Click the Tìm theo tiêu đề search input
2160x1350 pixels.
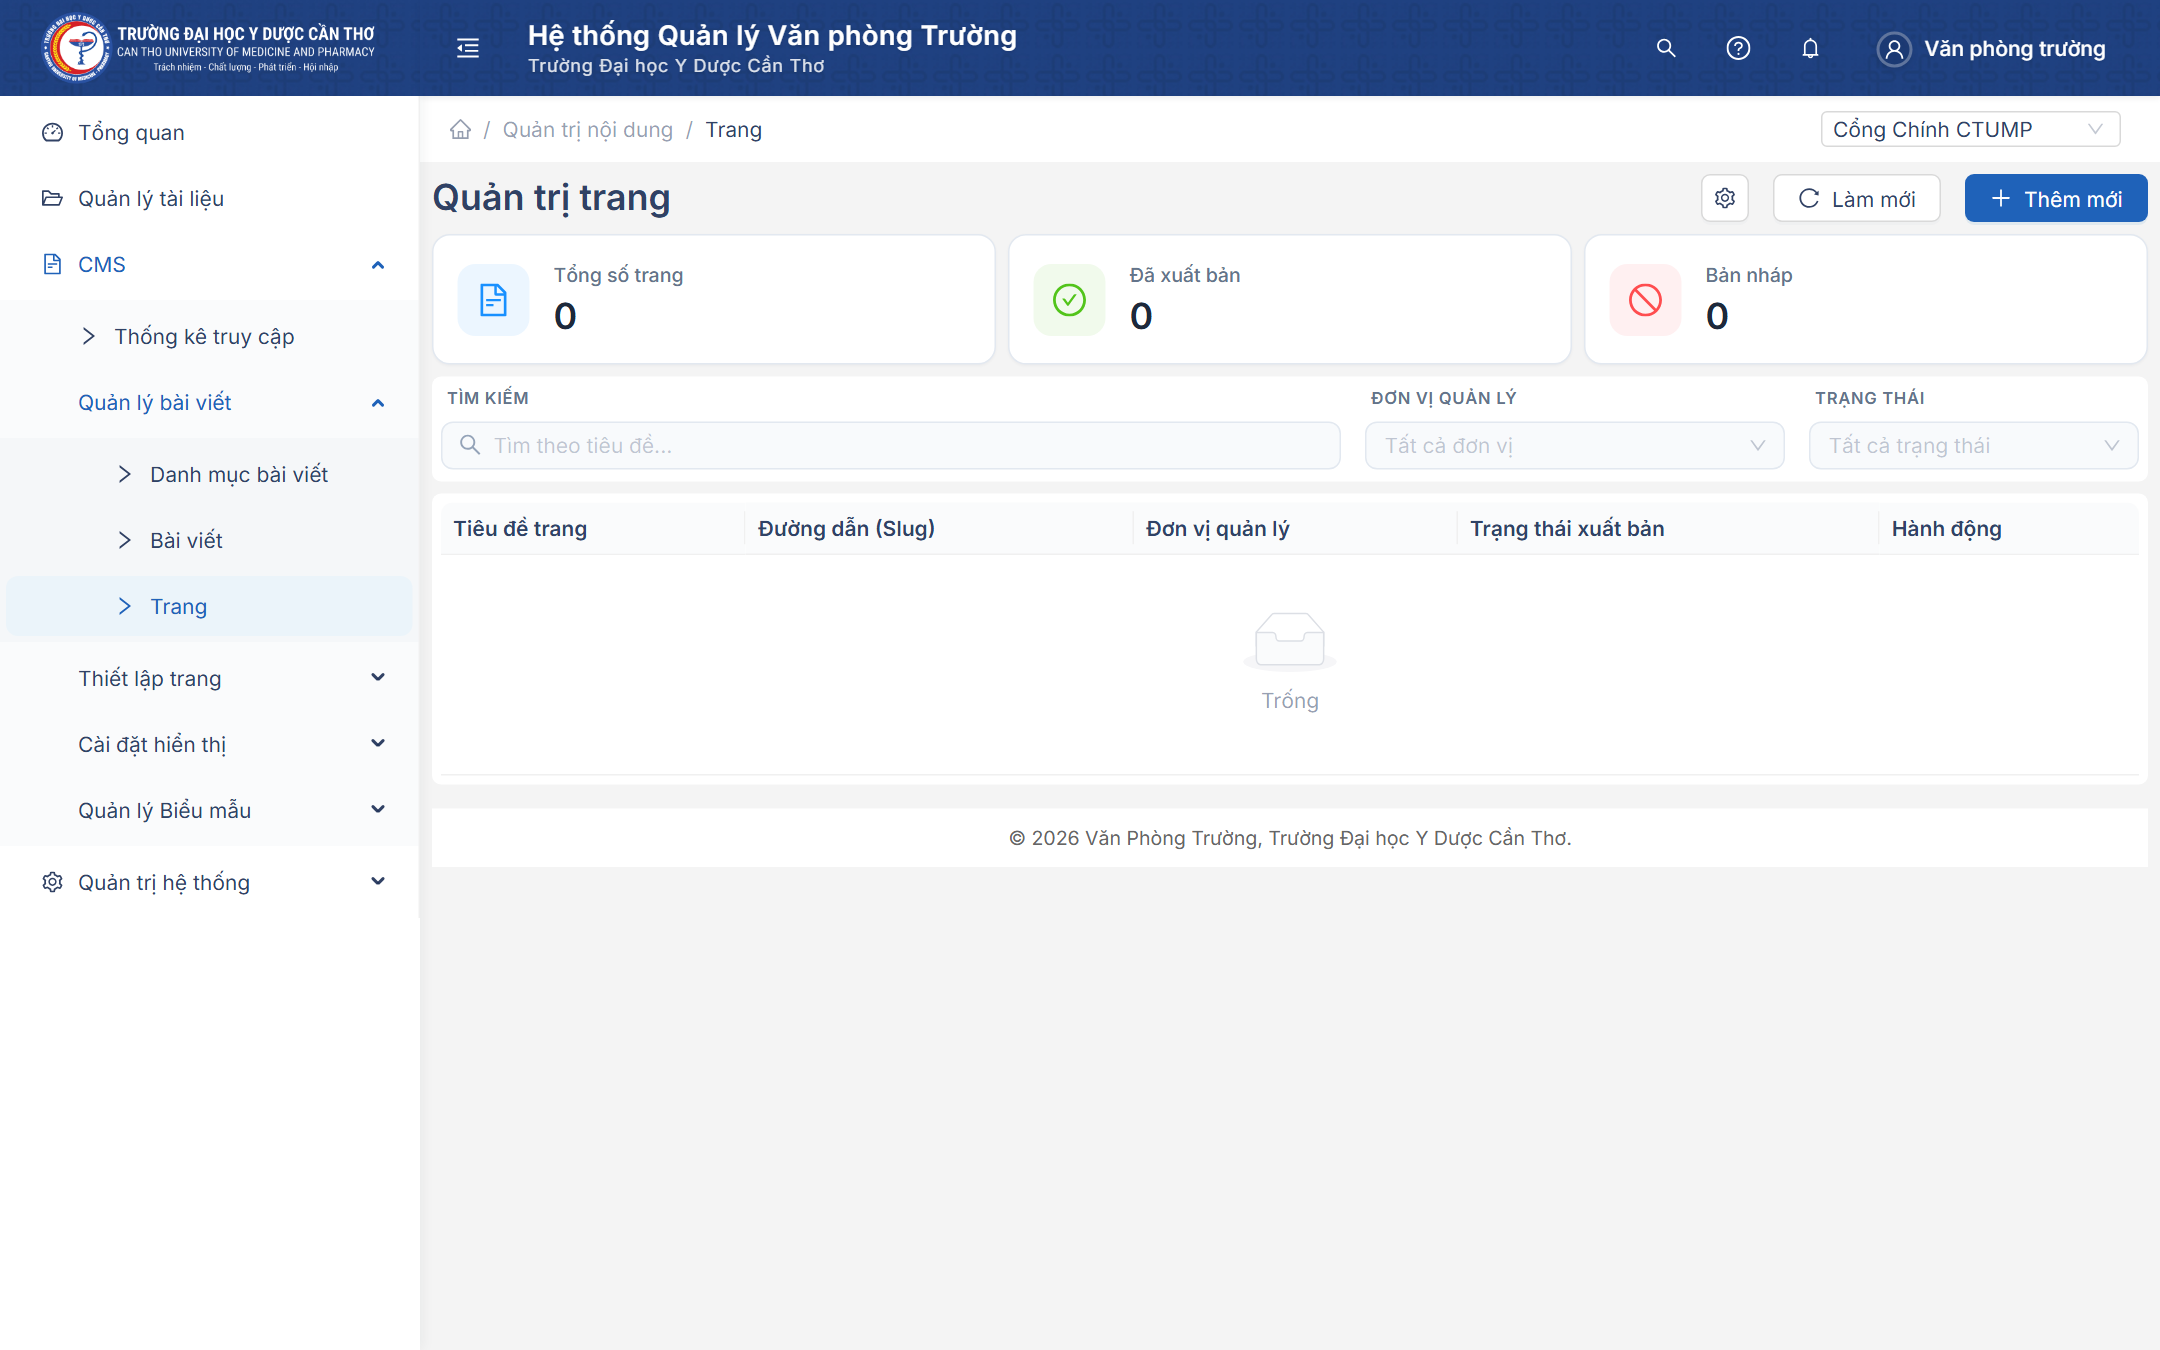(x=890, y=446)
